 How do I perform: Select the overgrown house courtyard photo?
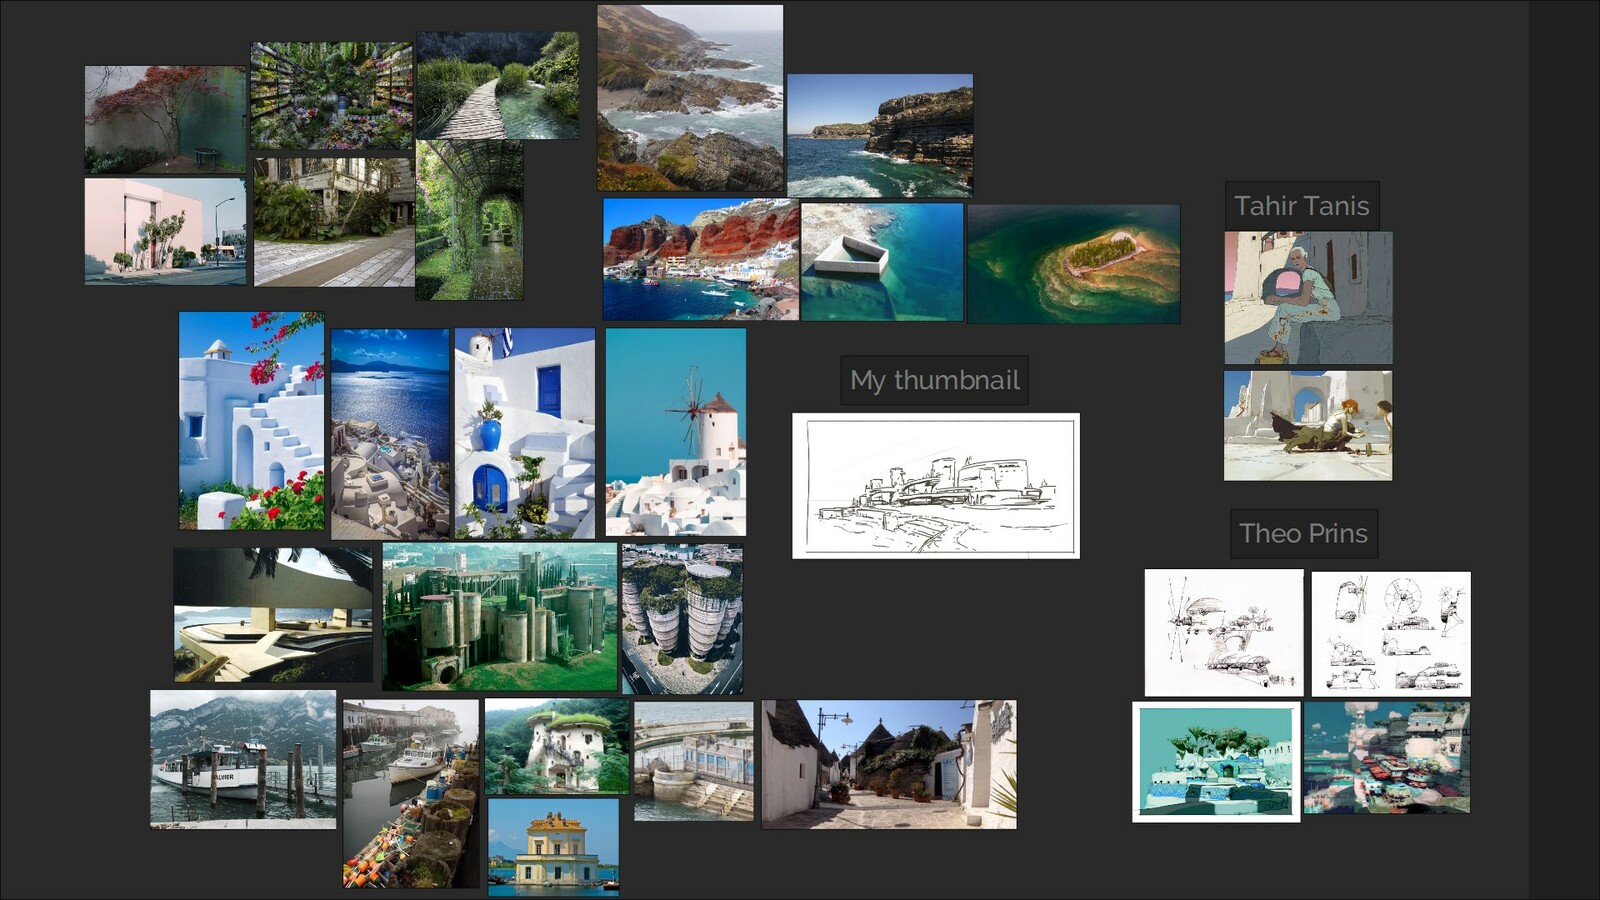[x=334, y=222]
